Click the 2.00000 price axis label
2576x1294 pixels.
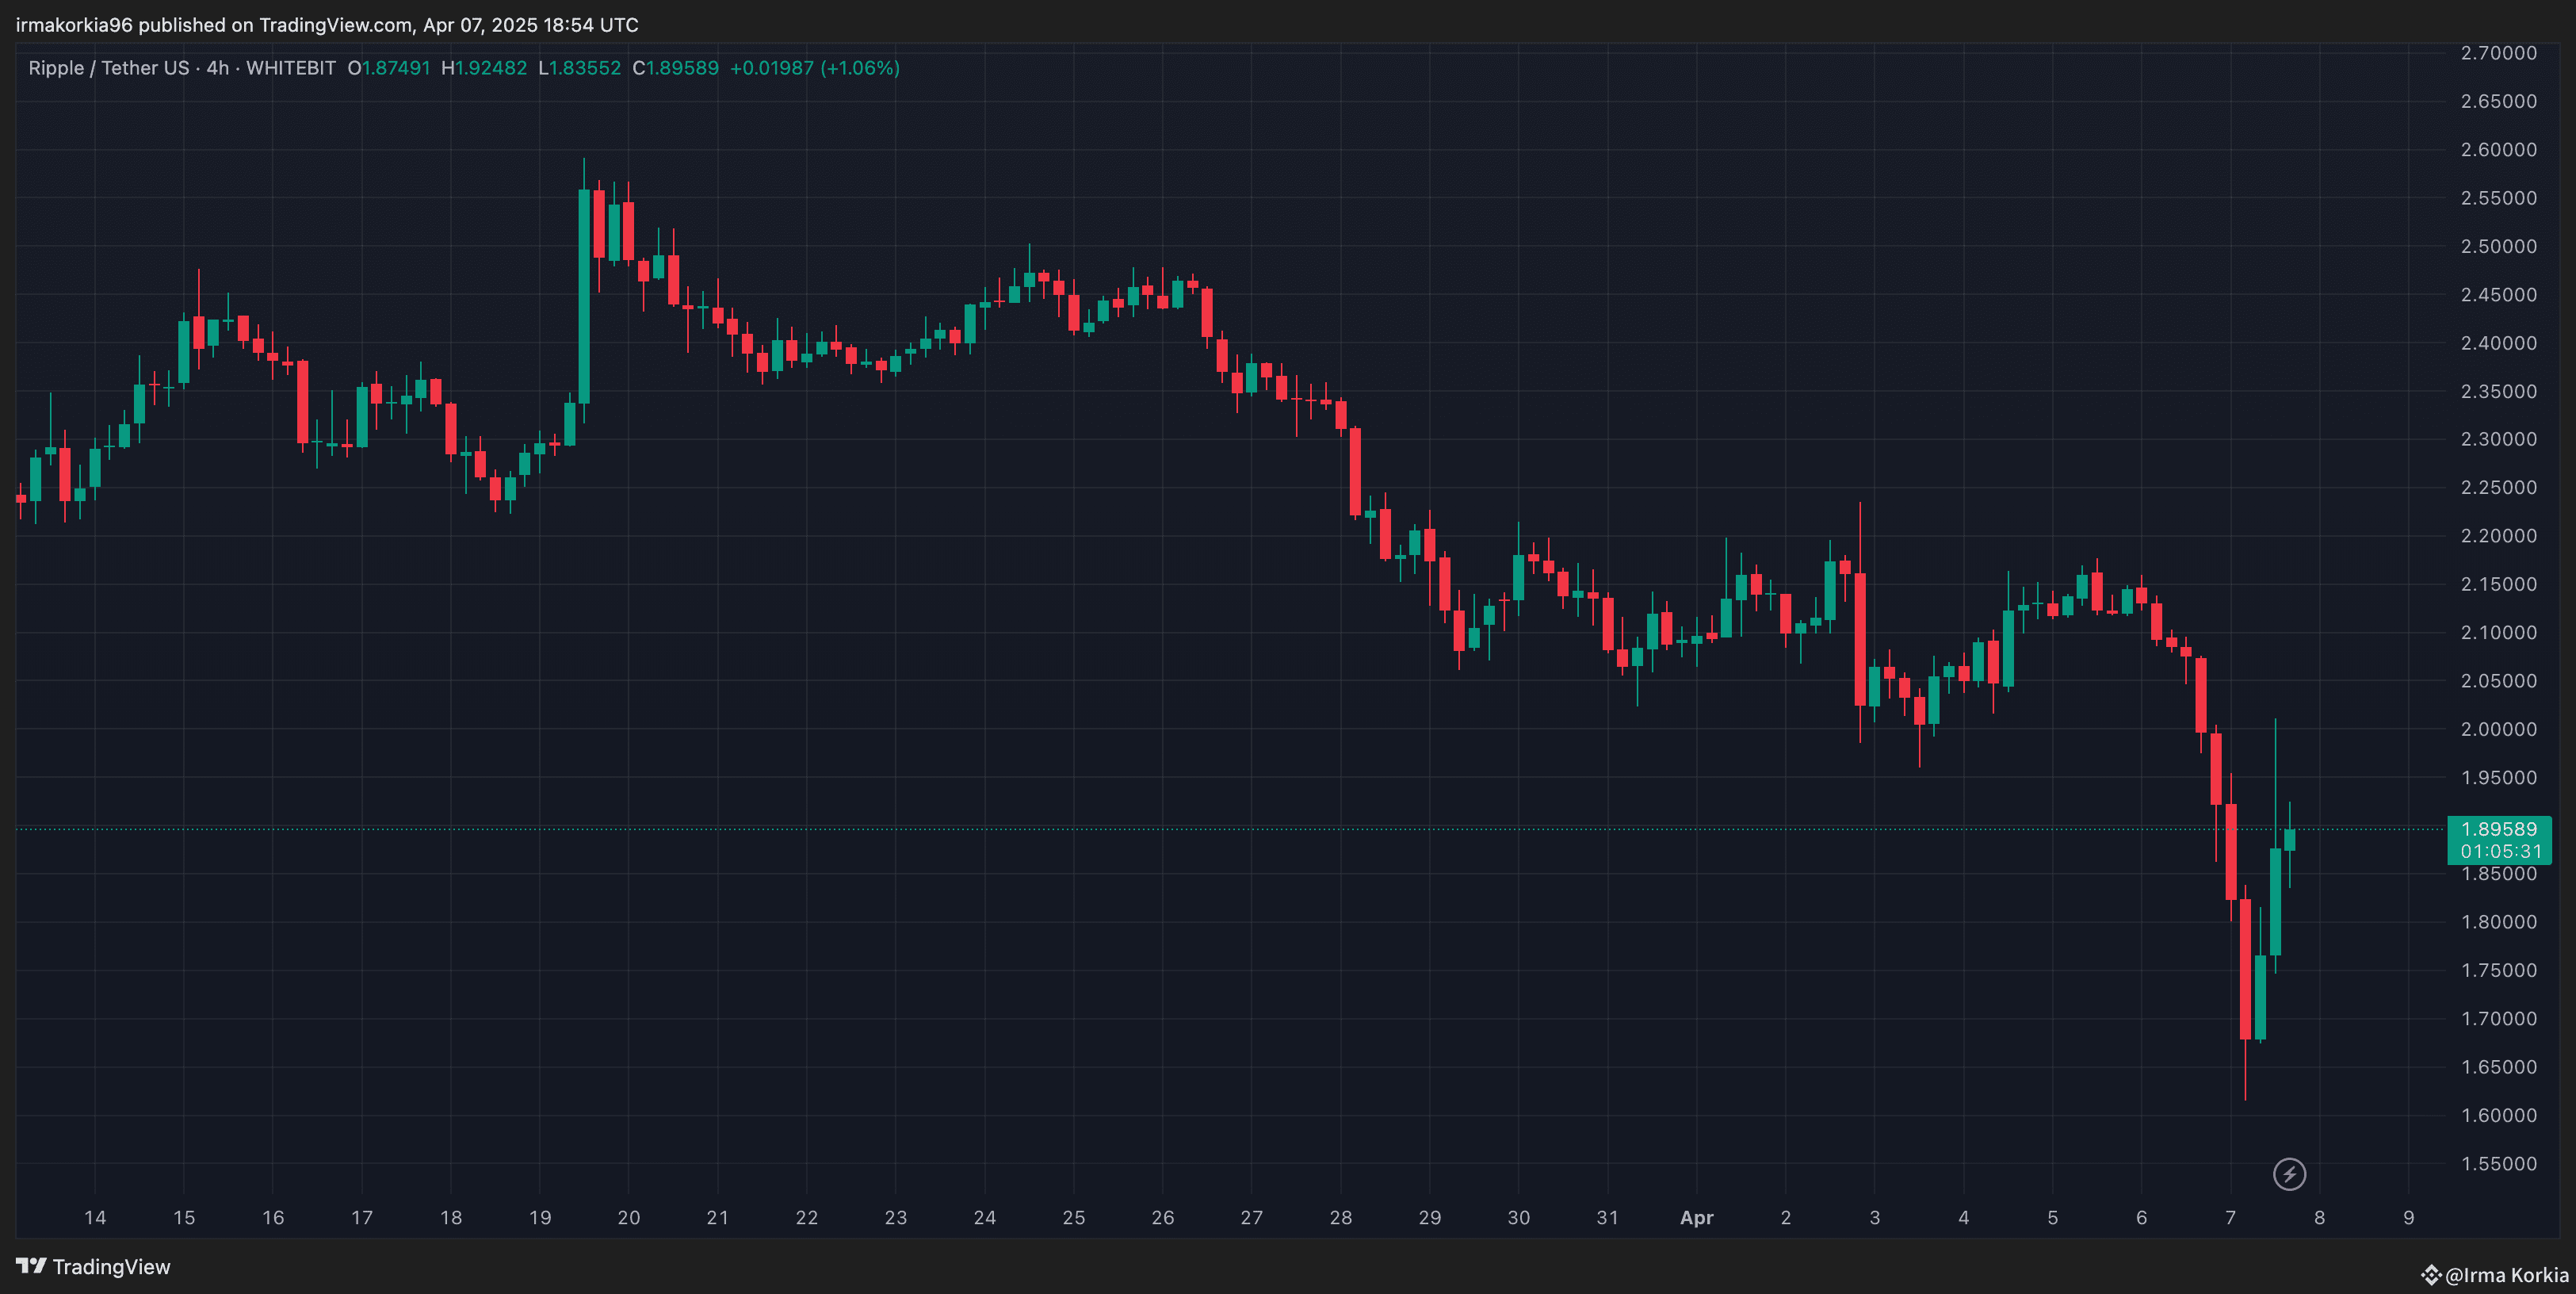[x=2498, y=729]
